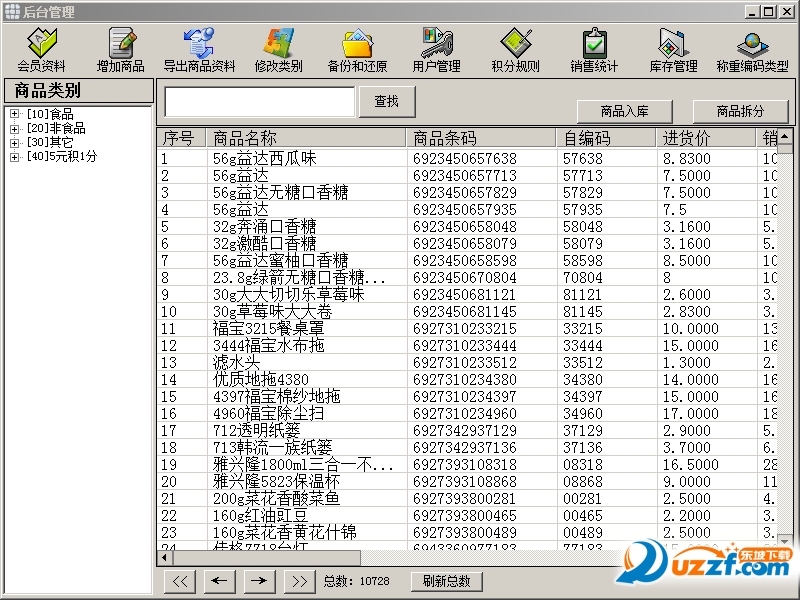Open 导出商品资料 export product data
The image size is (800, 600).
[x=199, y=50]
